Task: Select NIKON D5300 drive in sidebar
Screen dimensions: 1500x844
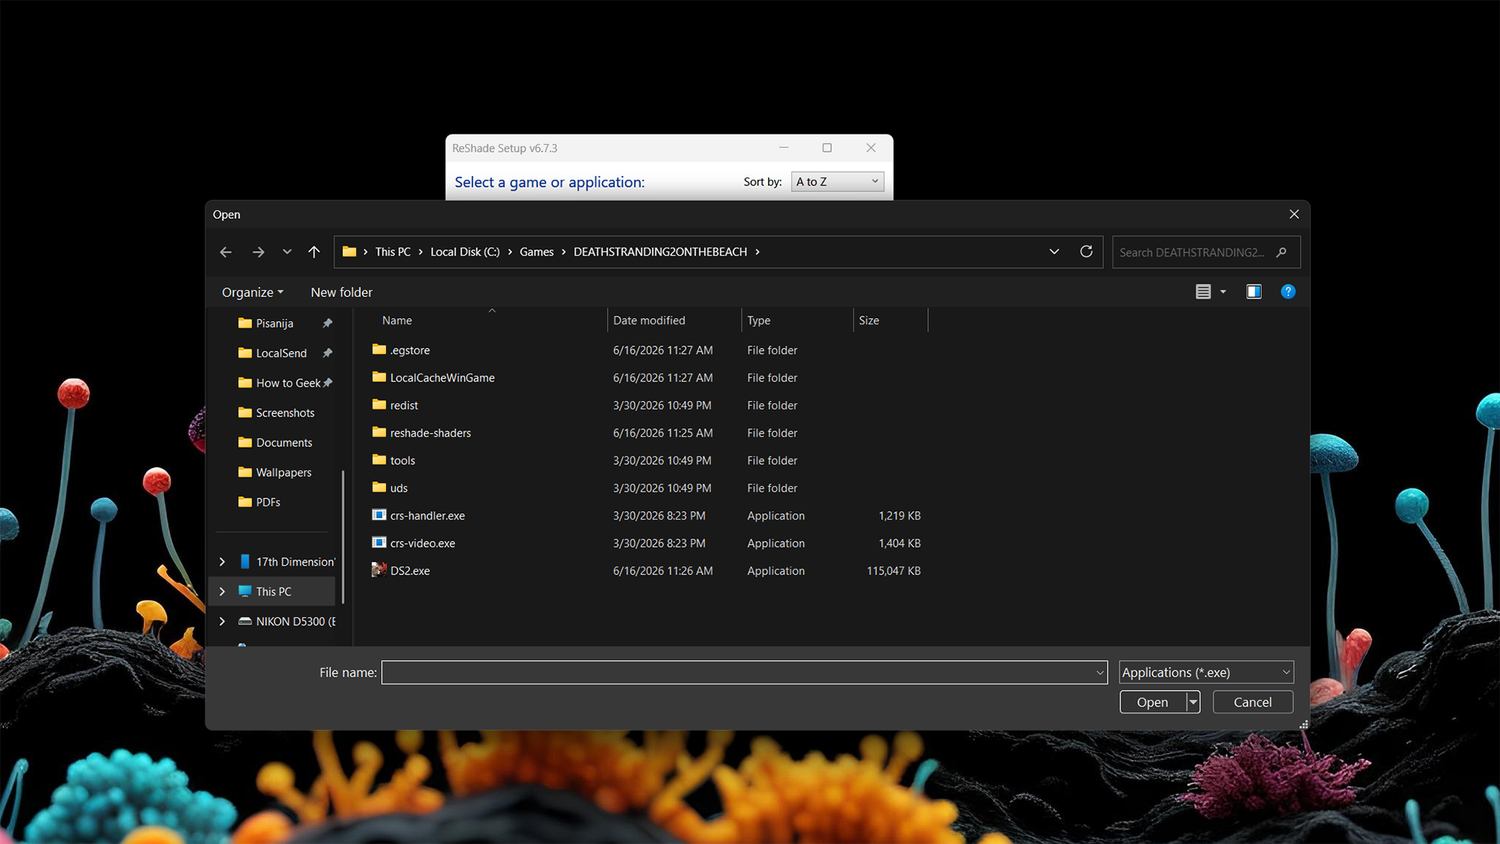Action: tap(287, 621)
